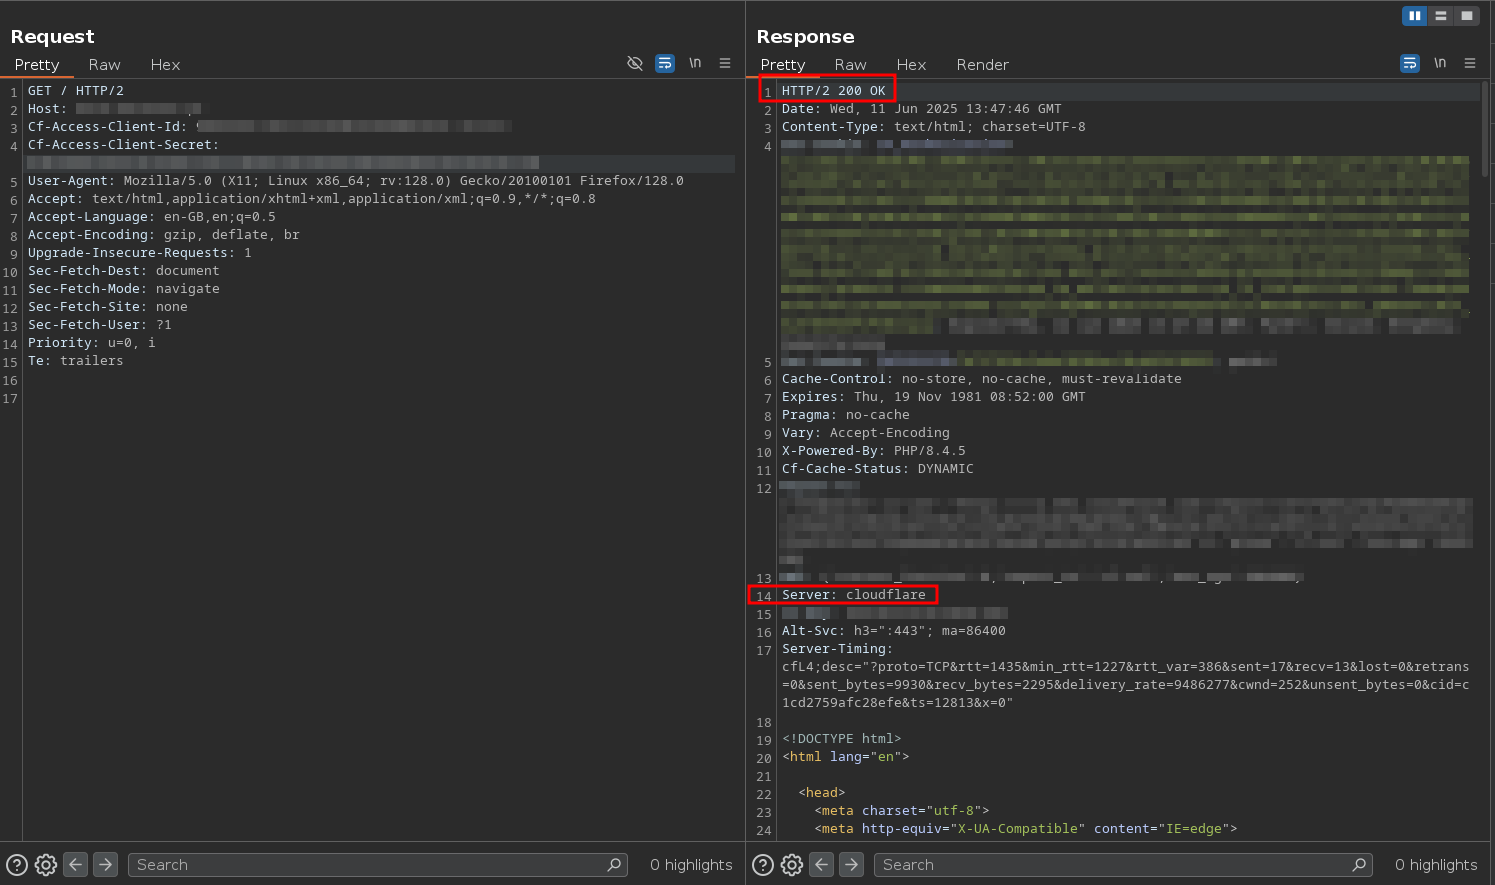Viewport: 1495px width, 885px height.
Task: Focus the Response search field
Action: click(1124, 865)
